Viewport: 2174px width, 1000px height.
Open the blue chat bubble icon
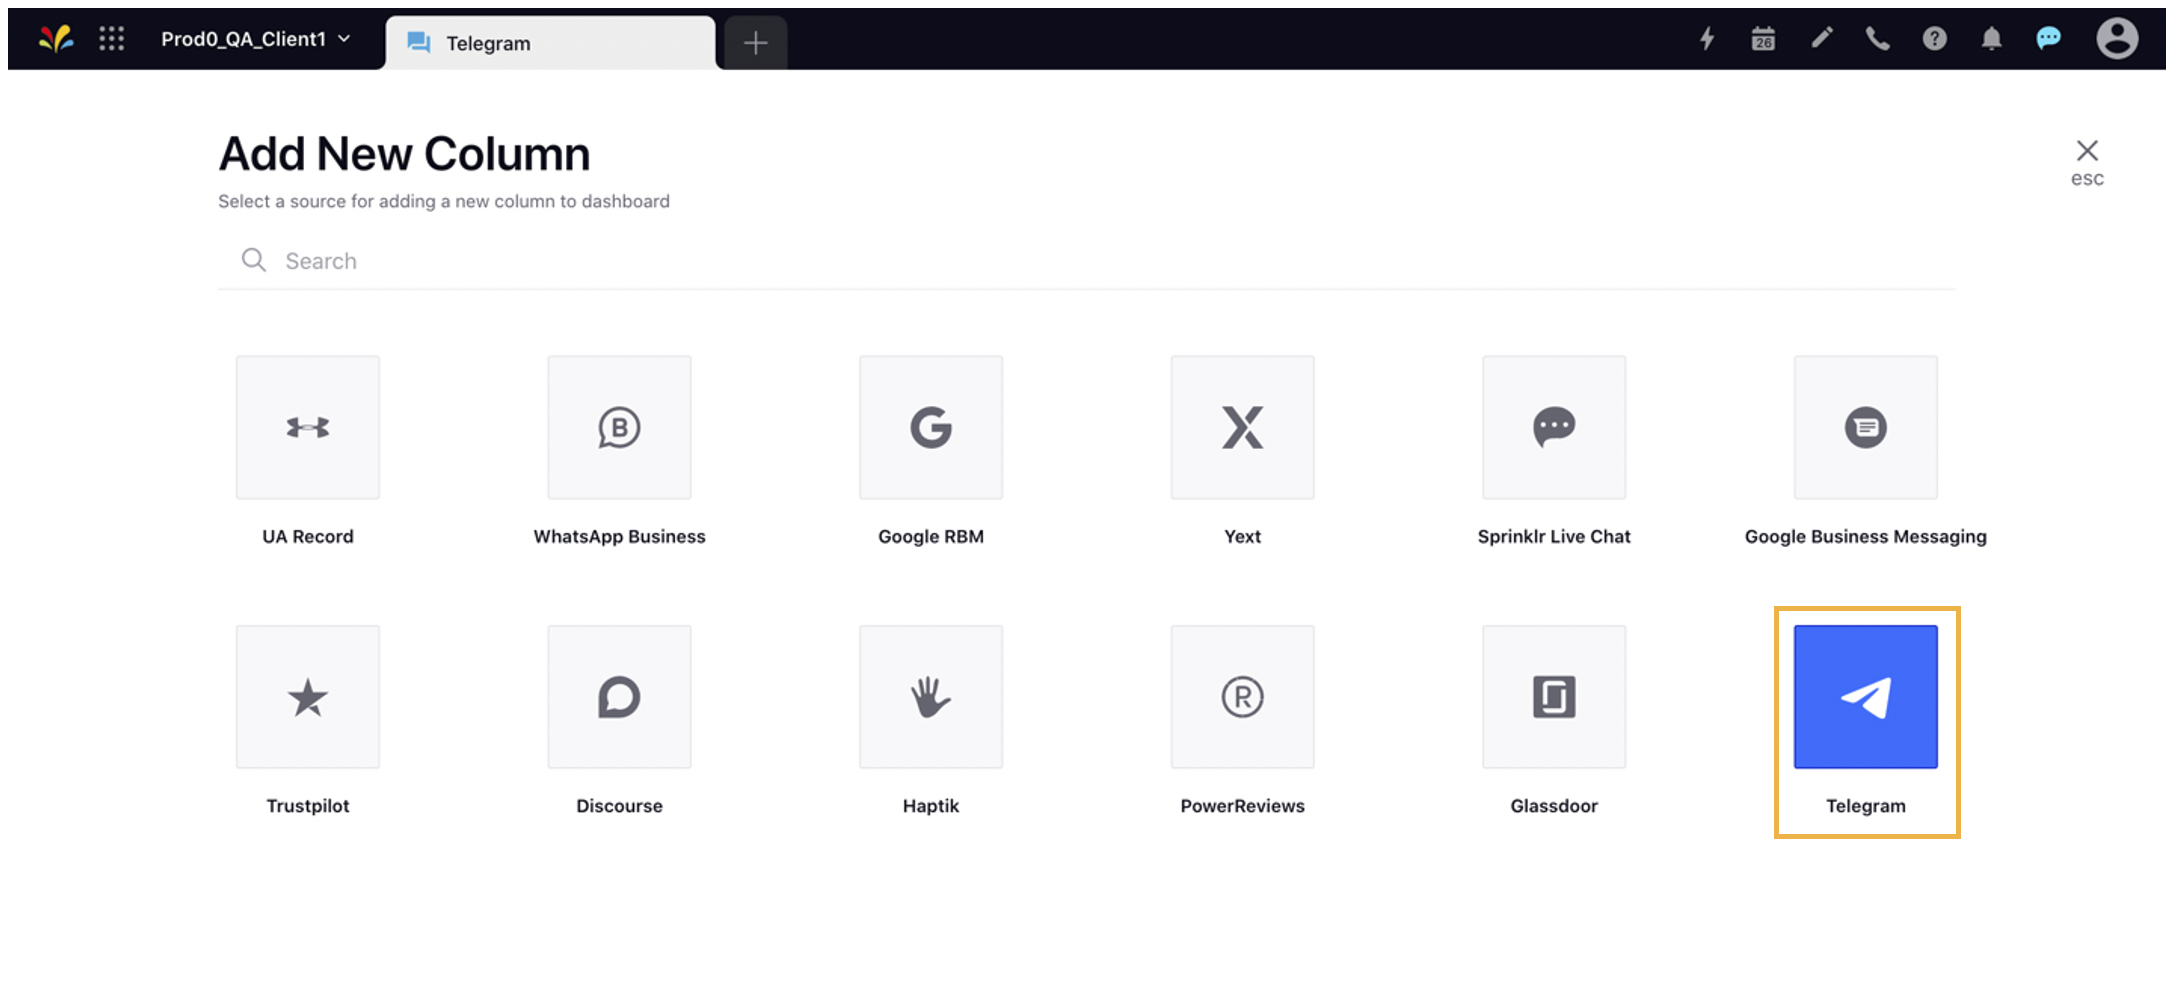tap(2049, 38)
